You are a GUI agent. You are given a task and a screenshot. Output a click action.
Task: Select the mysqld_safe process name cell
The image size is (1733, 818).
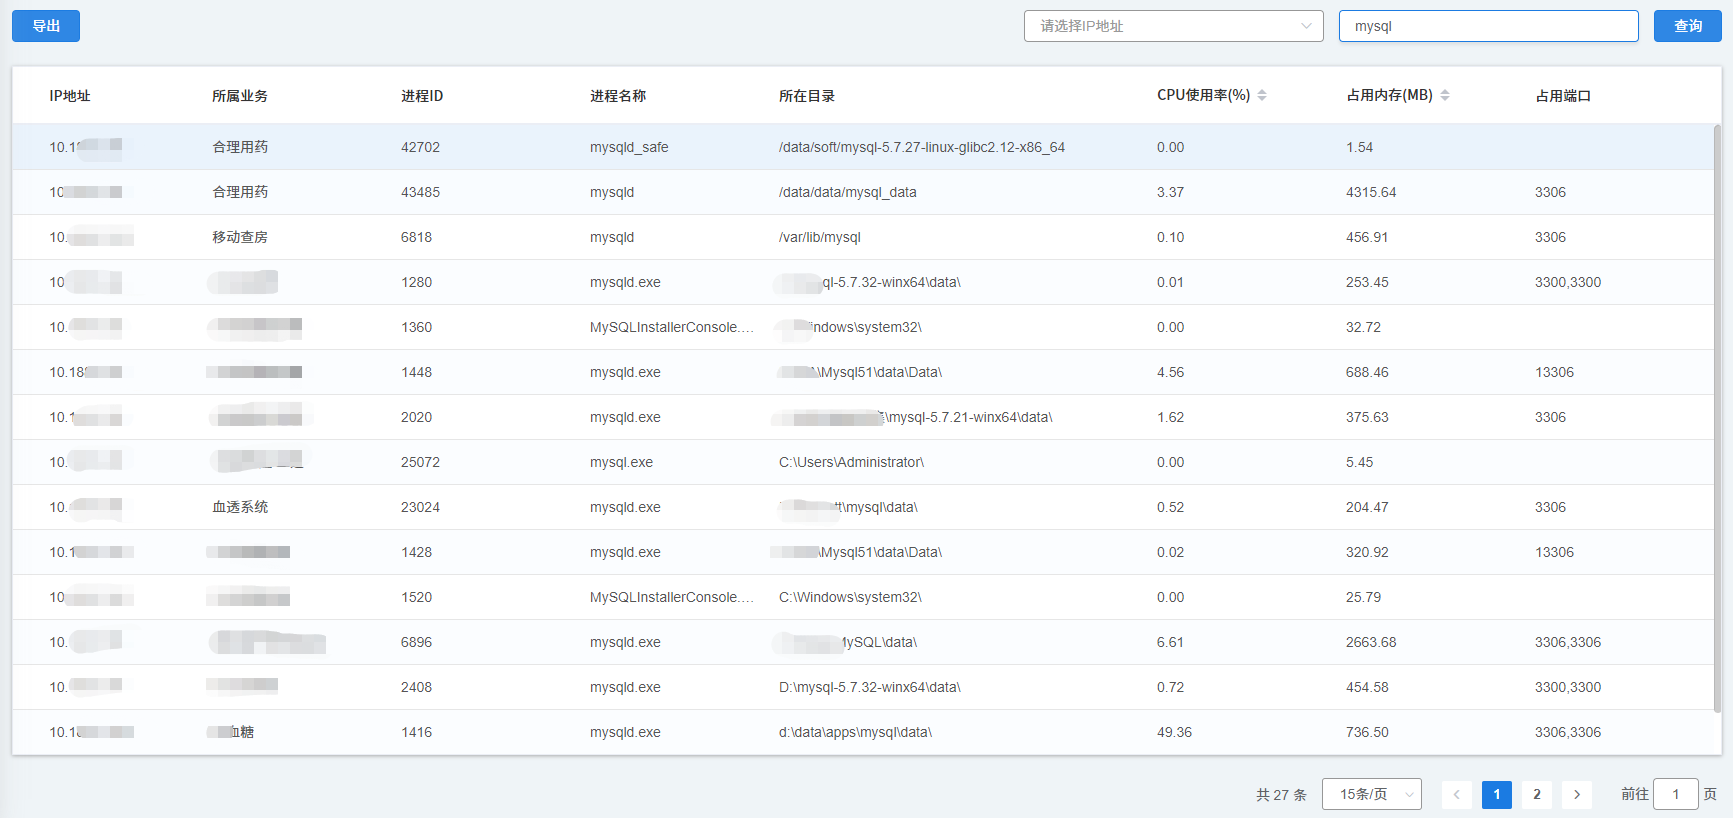(629, 147)
